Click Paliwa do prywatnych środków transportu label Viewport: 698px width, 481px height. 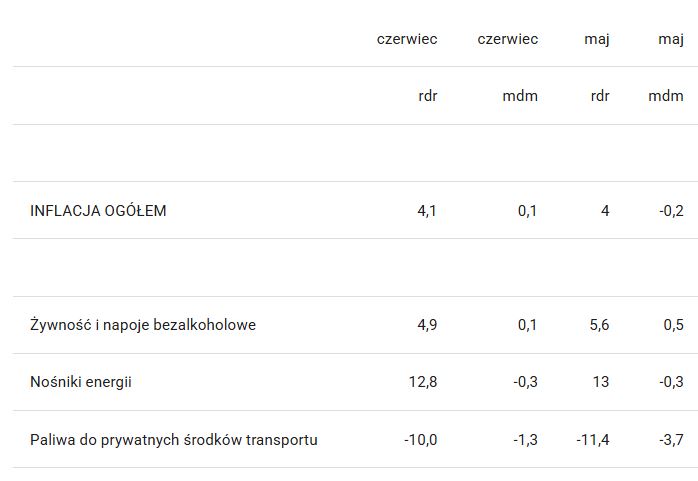point(174,440)
